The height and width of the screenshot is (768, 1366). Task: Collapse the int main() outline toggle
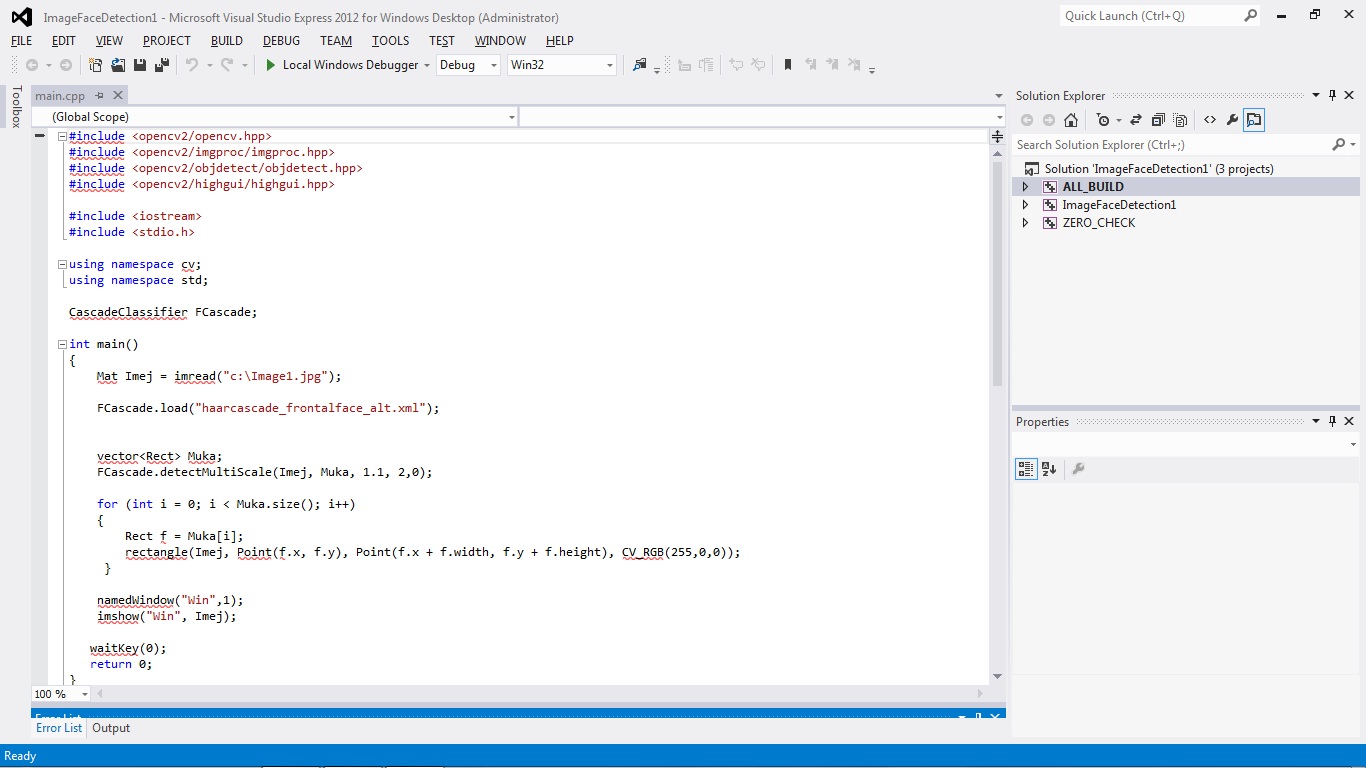62,344
